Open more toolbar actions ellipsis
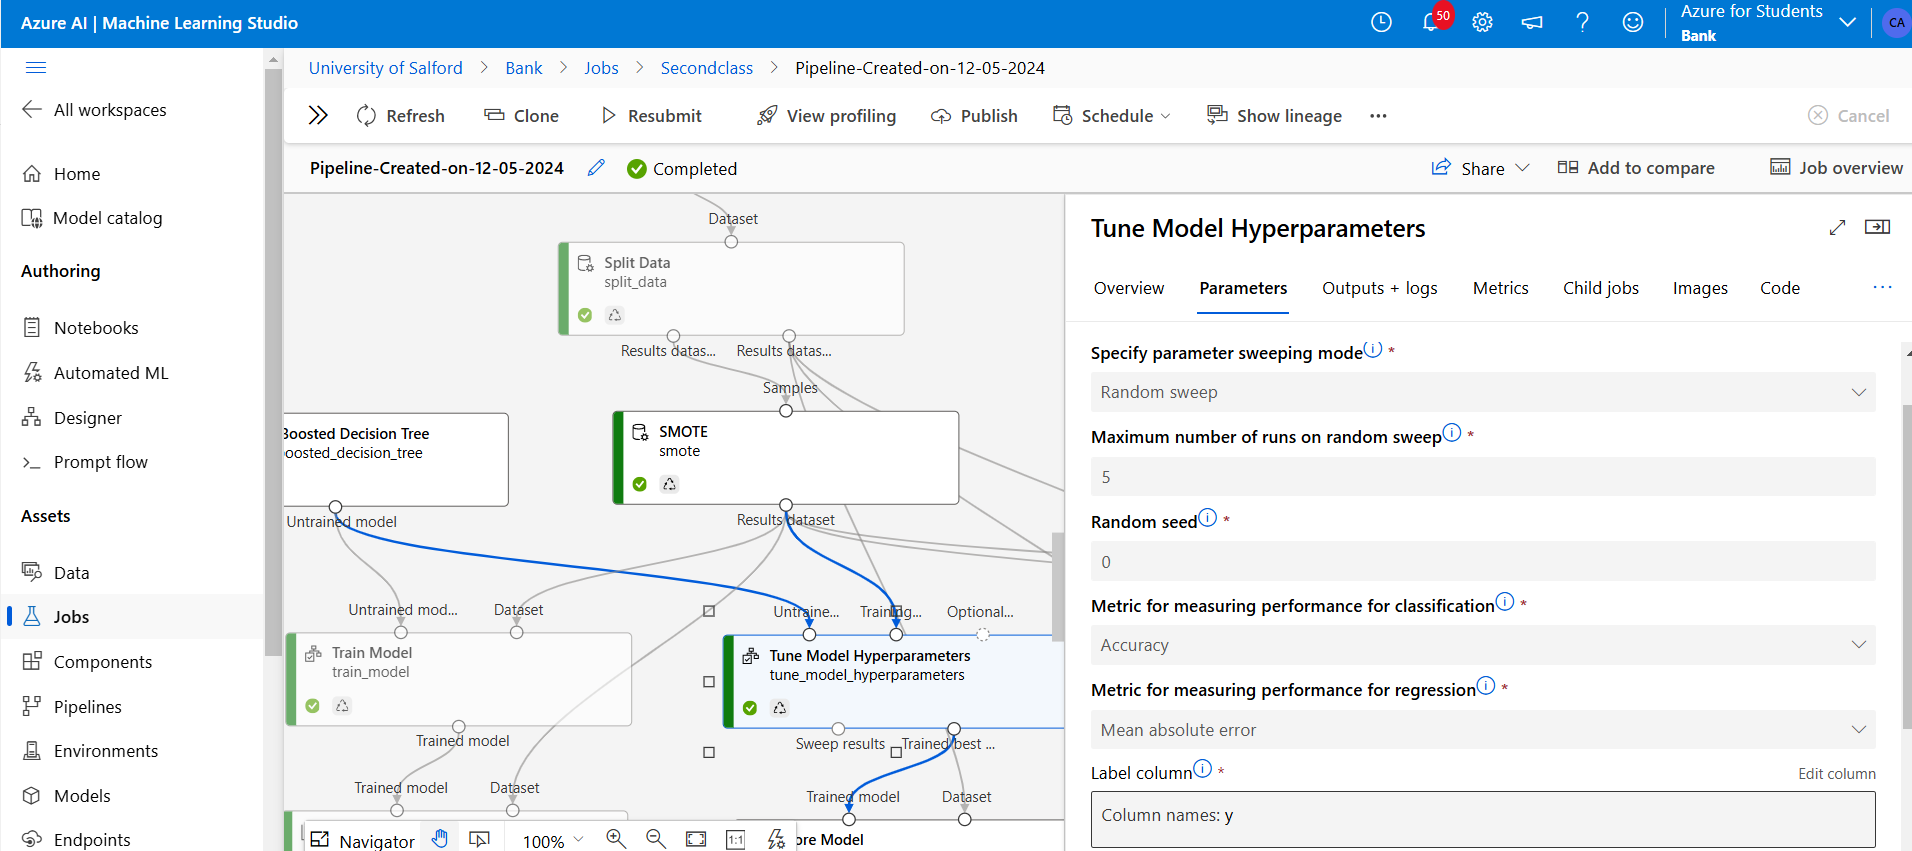 pyautogui.click(x=1378, y=116)
